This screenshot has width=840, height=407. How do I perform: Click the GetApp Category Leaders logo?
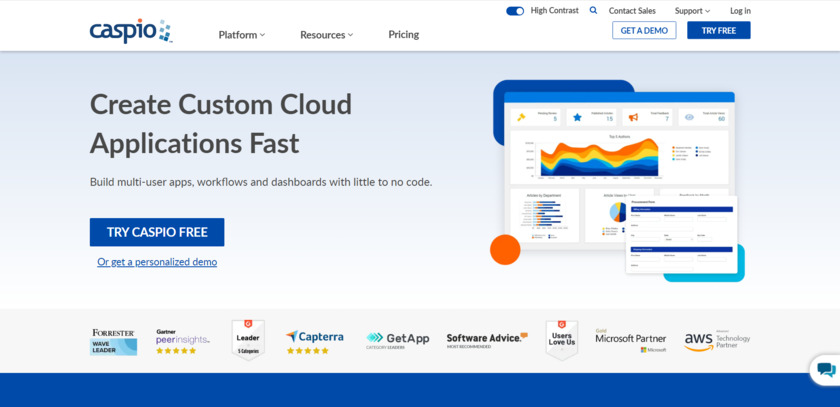point(398,341)
